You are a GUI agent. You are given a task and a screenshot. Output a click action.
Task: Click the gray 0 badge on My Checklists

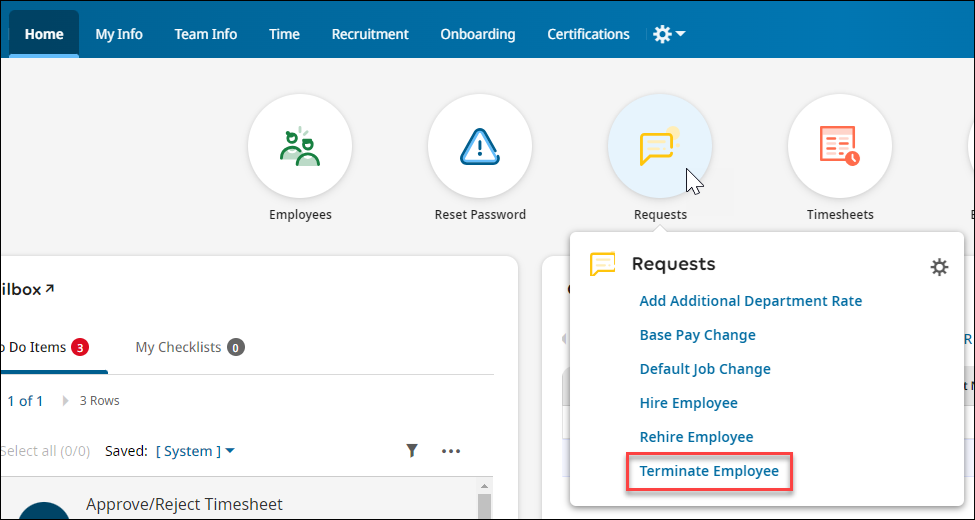point(236,347)
